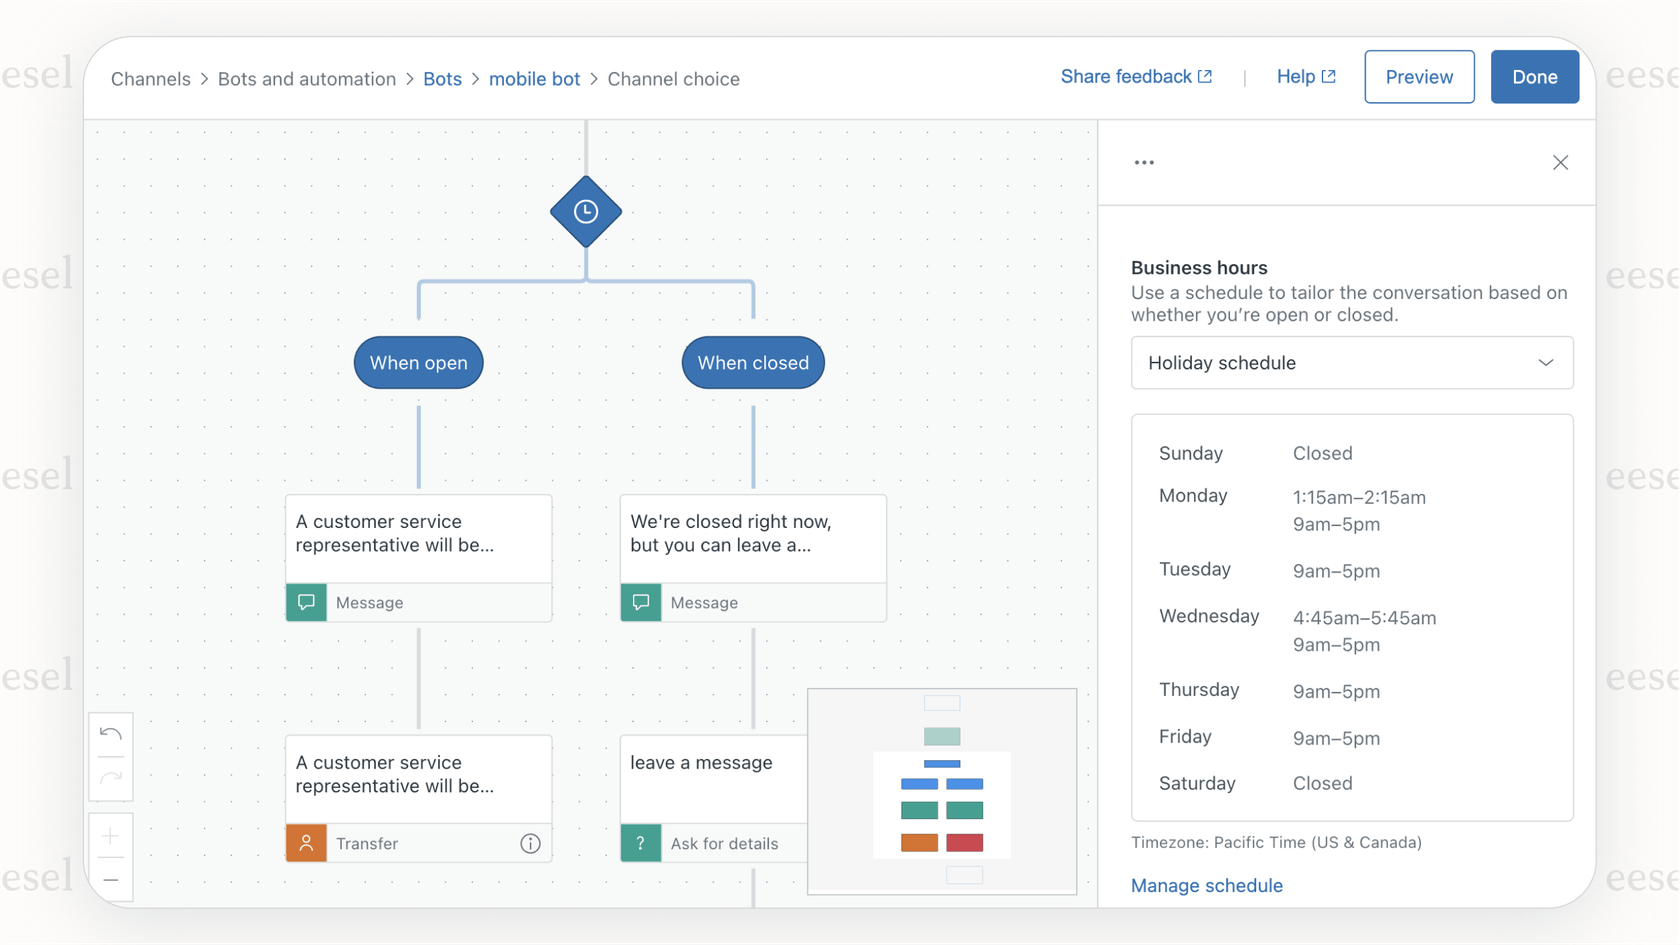Click the Ask for details question mark icon
This screenshot has width=1680, height=945.
click(641, 843)
